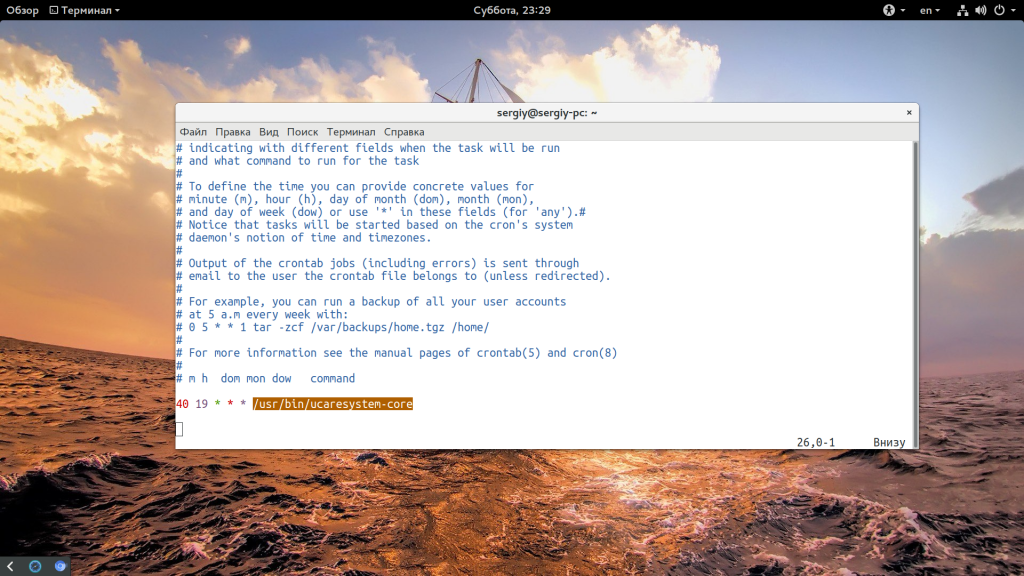Open the Поиск menu
The width and height of the screenshot is (1024, 576).
pos(302,132)
